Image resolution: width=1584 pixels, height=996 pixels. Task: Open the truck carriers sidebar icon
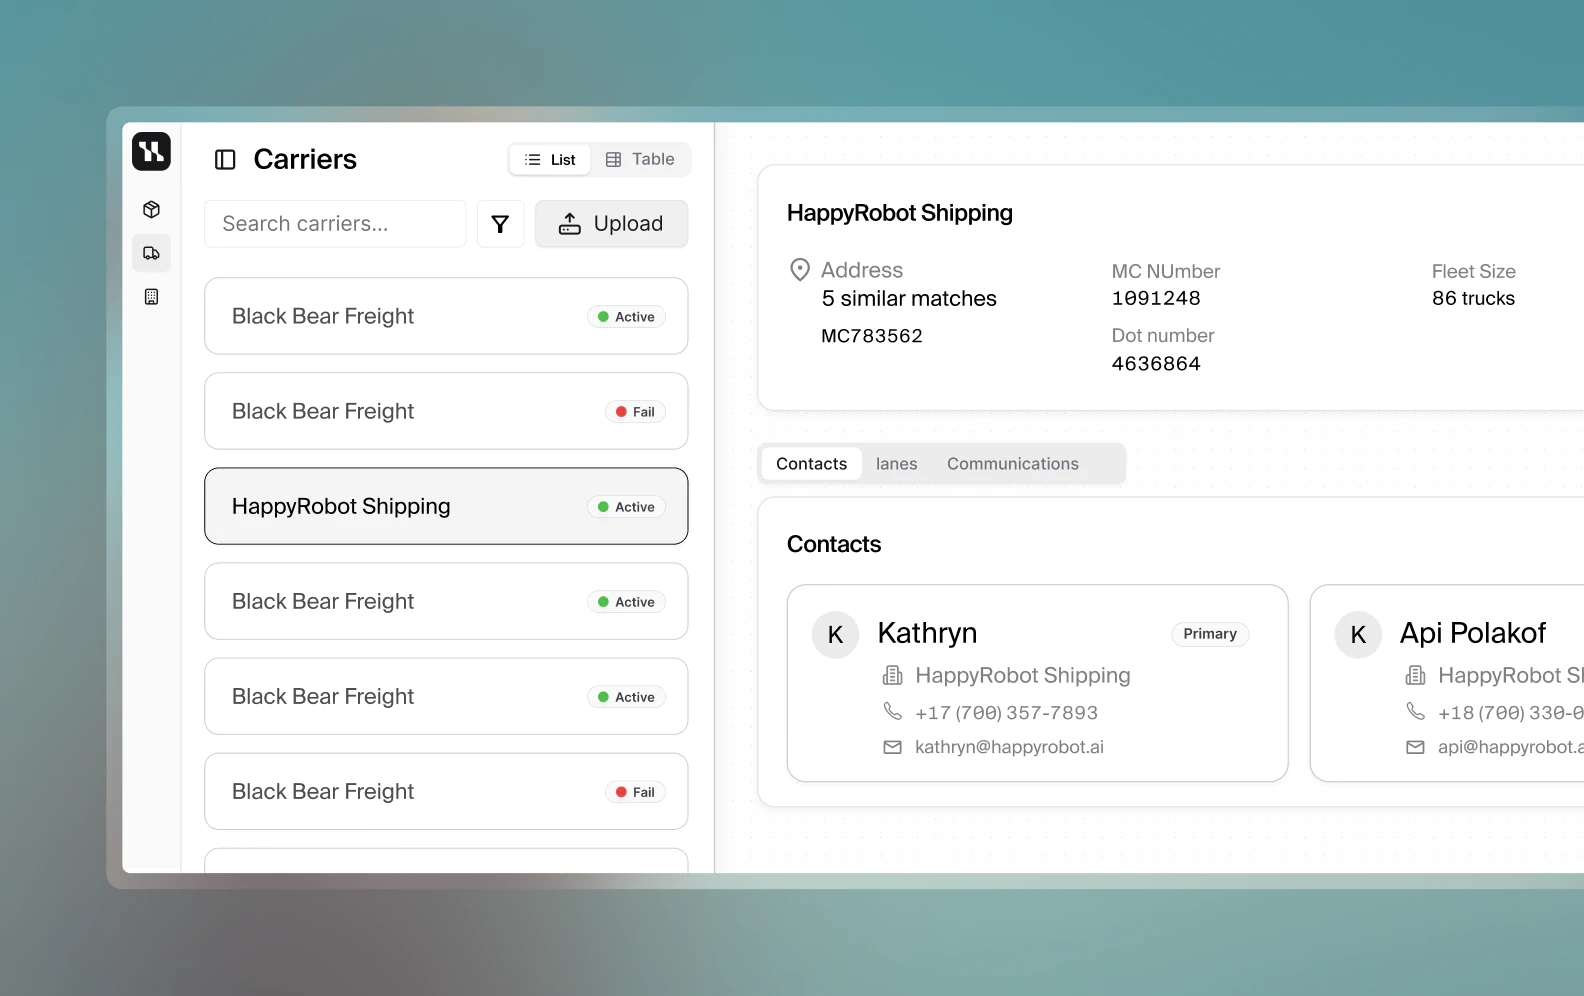151,253
